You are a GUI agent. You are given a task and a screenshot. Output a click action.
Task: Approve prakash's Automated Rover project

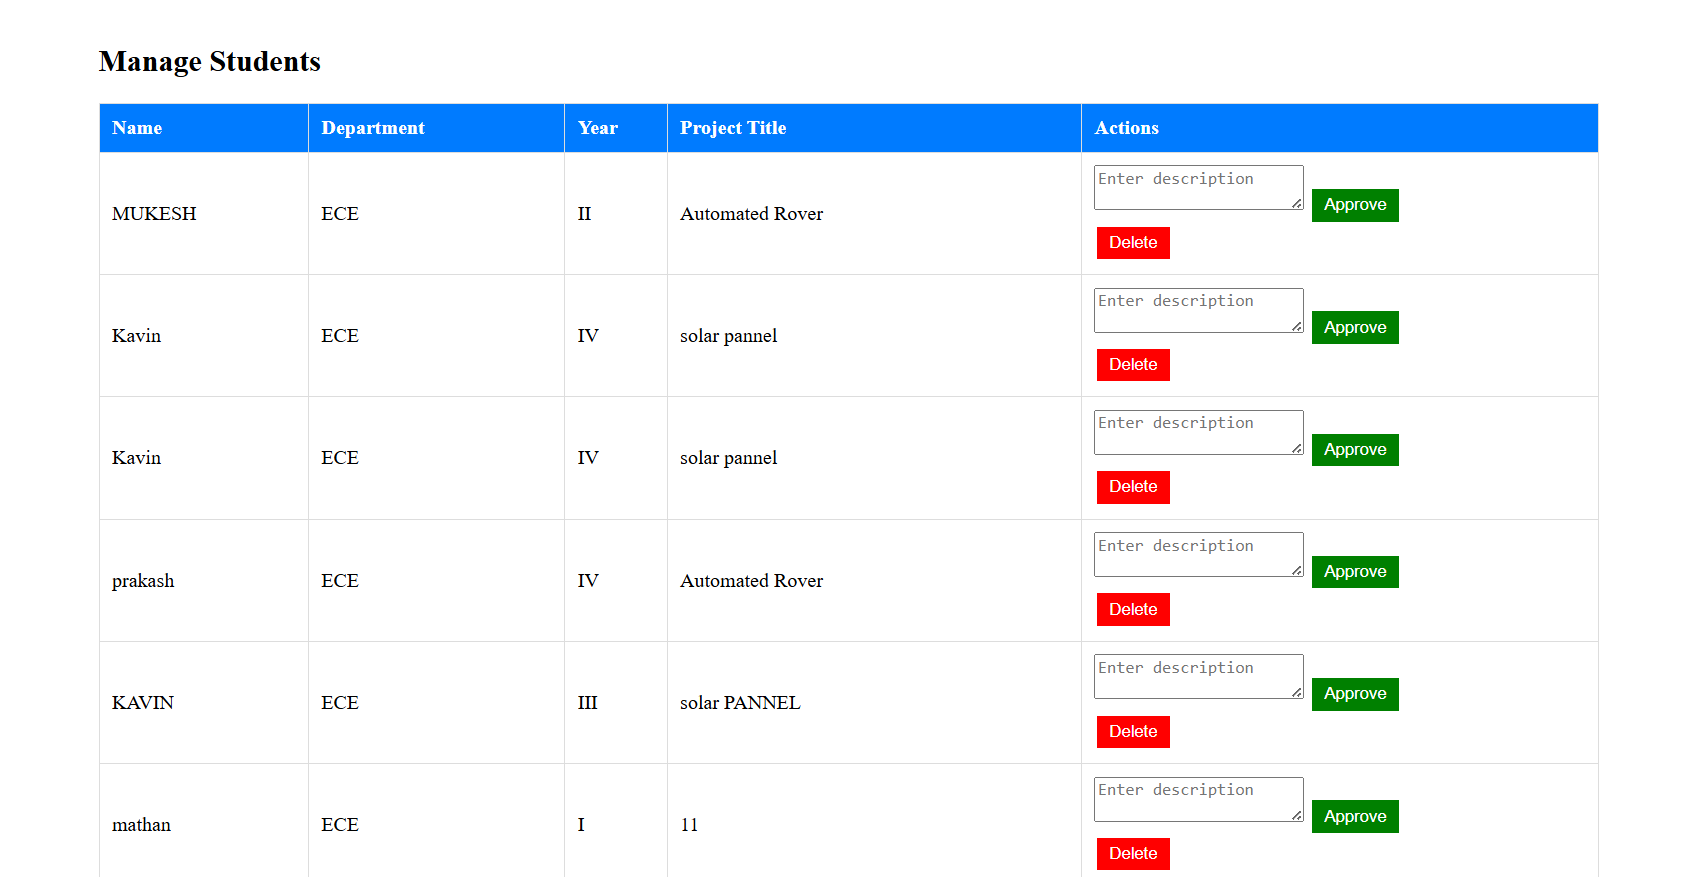pos(1355,572)
